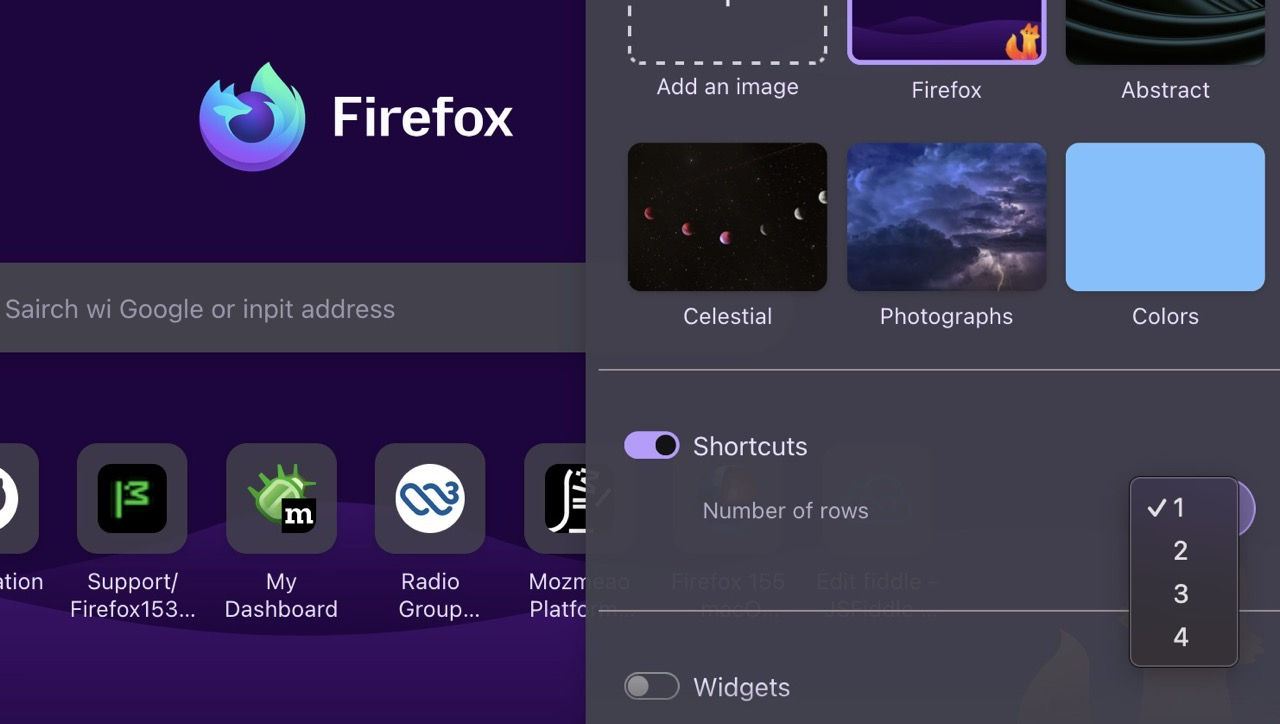Open the Support/Firefox153 shortcut tile
This screenshot has height=724, width=1280.
[132, 498]
